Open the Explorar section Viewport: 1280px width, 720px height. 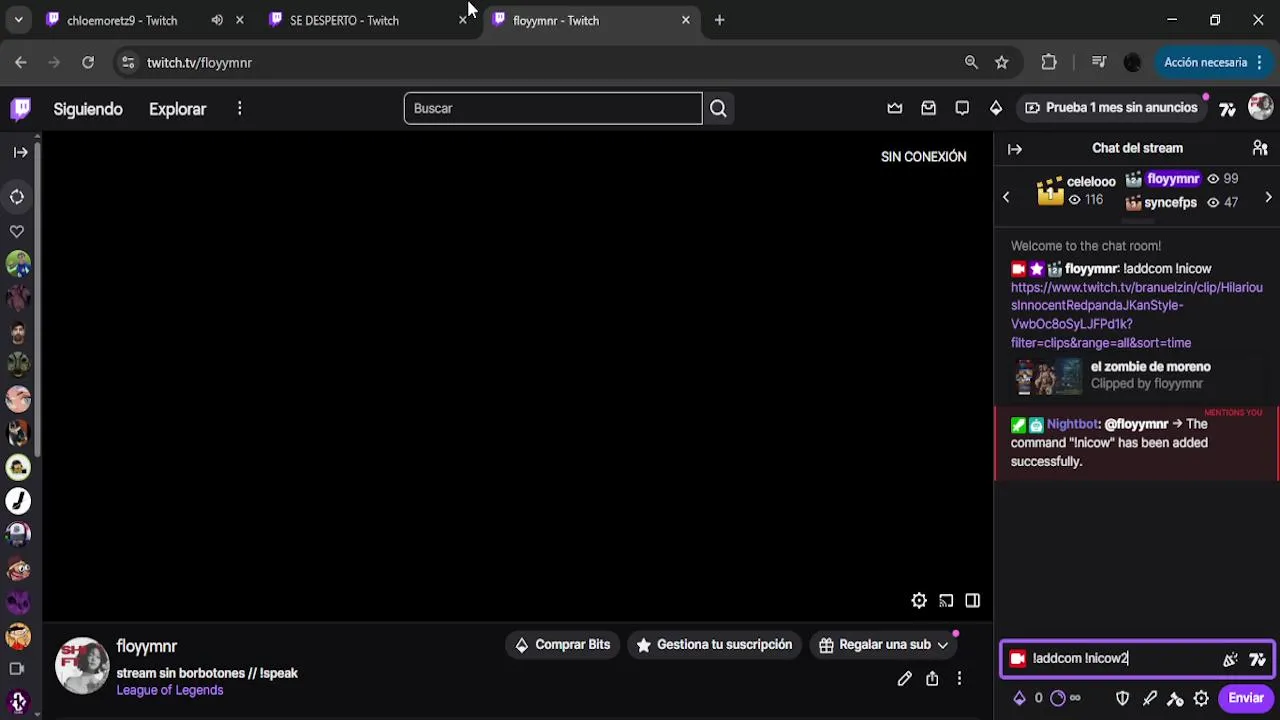click(177, 109)
